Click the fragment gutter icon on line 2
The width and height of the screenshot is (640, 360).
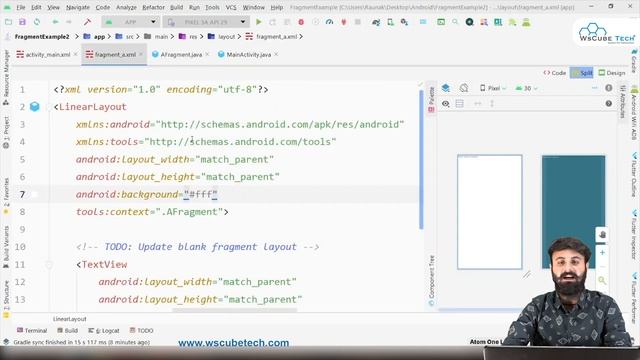pyautogui.click(x=35, y=107)
